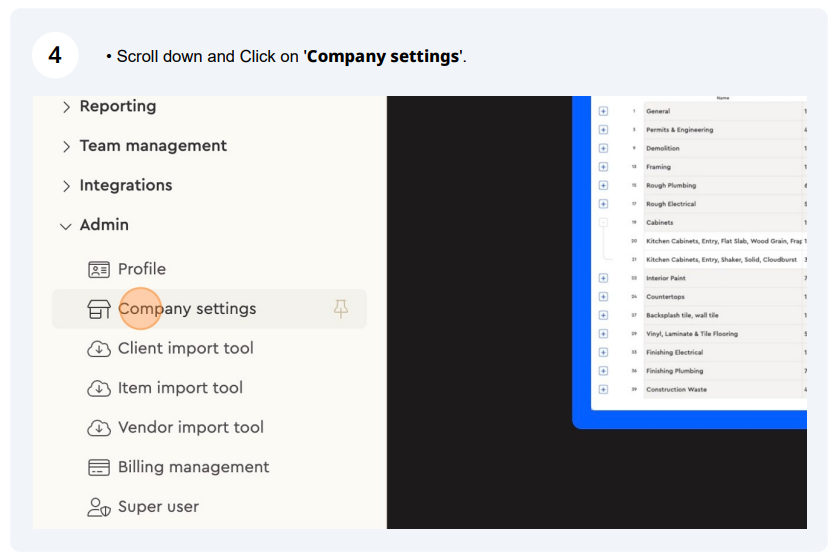Expand the Interior Paint row
This screenshot has width=837, height=560.
tap(603, 278)
